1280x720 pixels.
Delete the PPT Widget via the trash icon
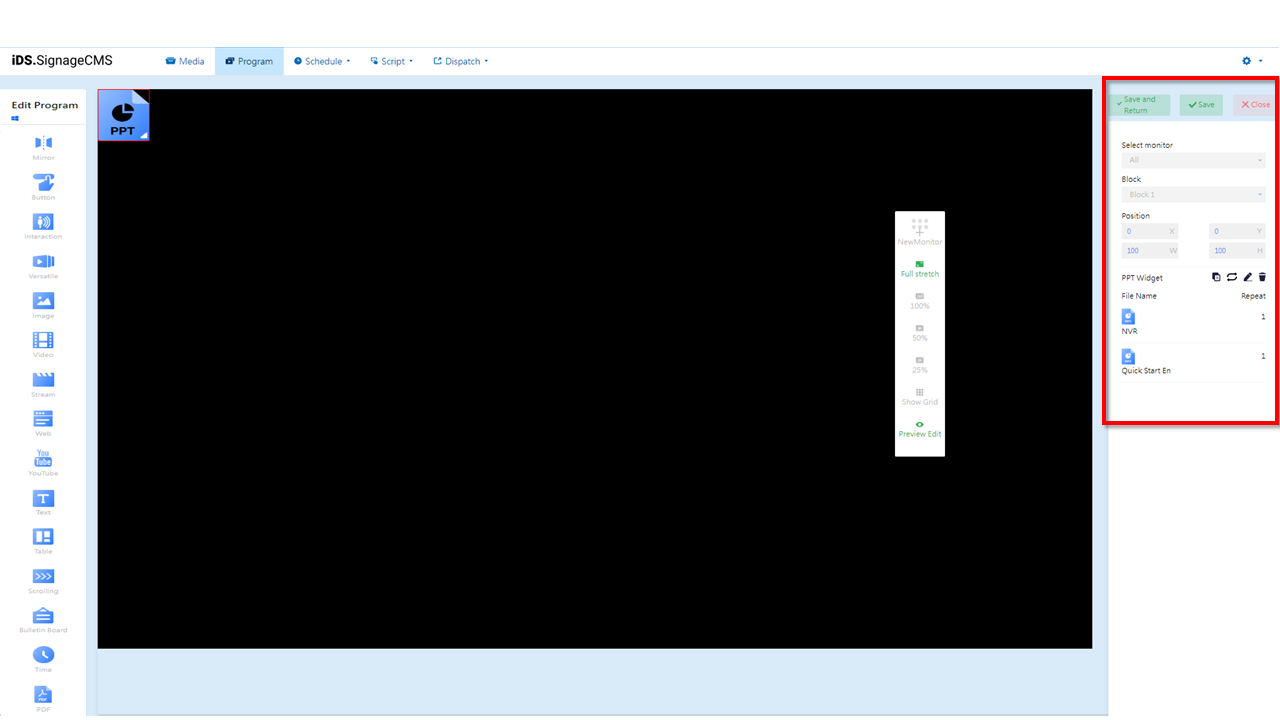pos(1262,277)
